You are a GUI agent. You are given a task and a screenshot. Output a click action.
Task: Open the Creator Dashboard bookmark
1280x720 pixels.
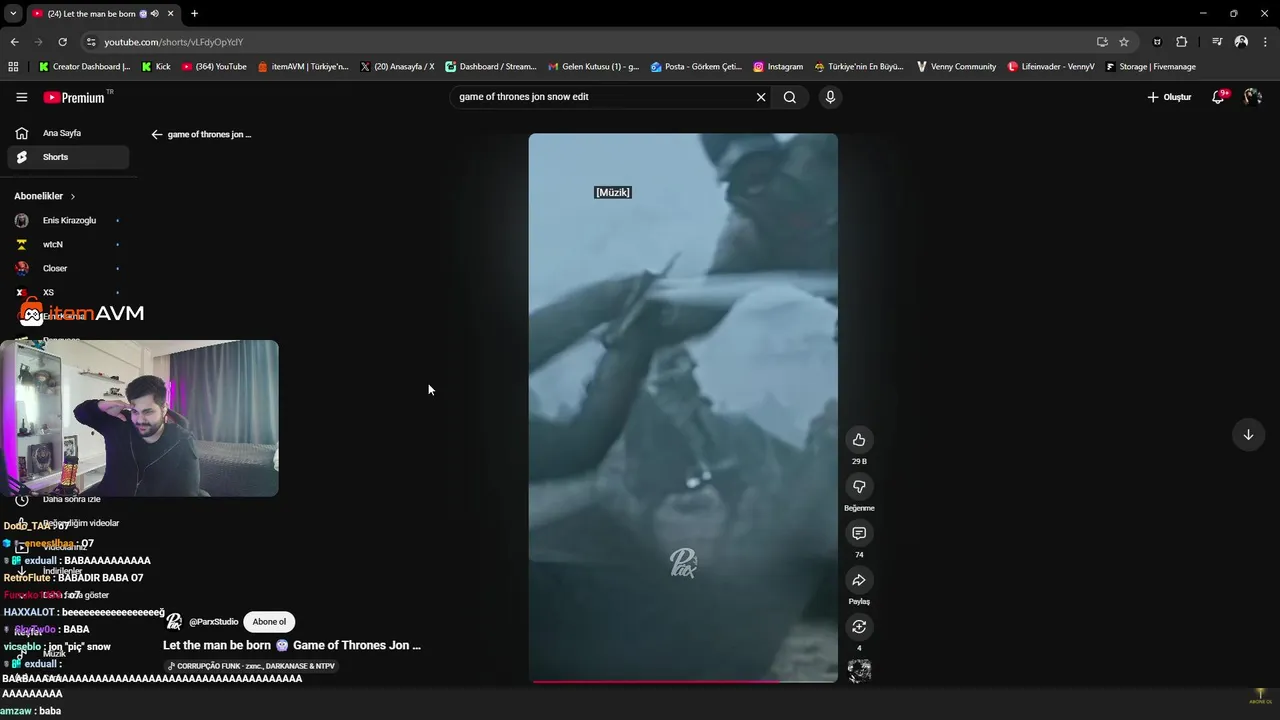[84, 67]
